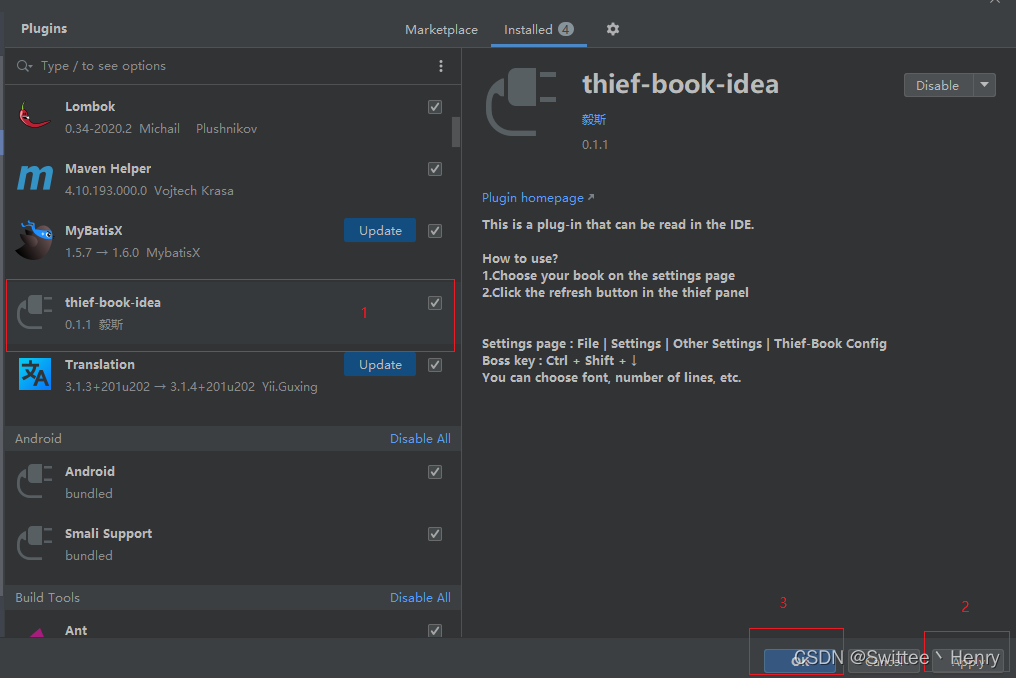Open the Disable button dropdown arrow
The height and width of the screenshot is (678, 1016).
coord(984,85)
